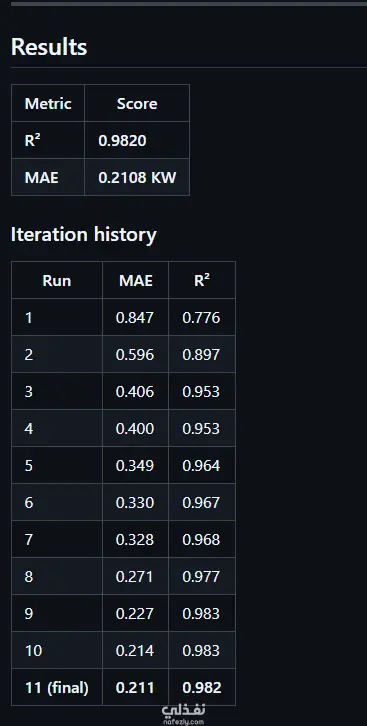Viewport: 367px width, 726px height.
Task: Click the Iteration history heading
Action: [83, 234]
